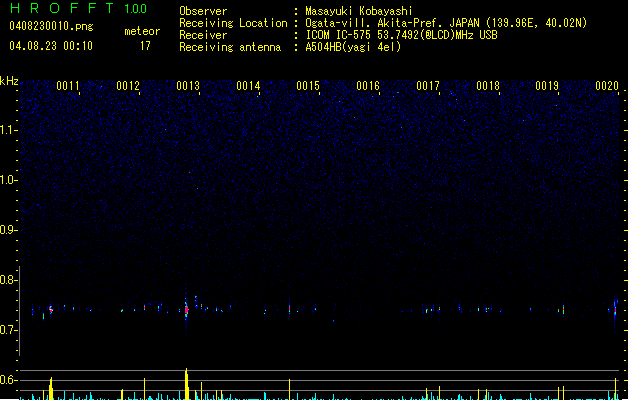Click the Receiving antenna label
Image resolution: width=629 pixels, height=400 pixels.
coord(230,47)
